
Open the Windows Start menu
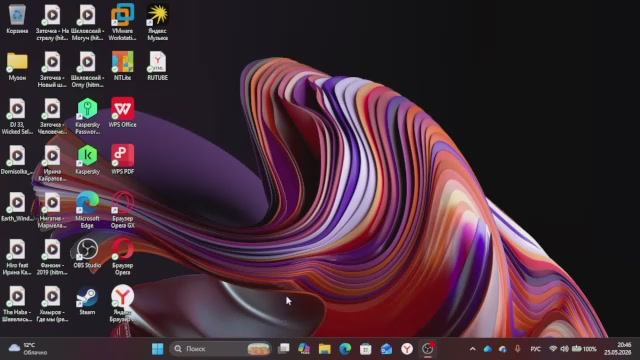coord(158,349)
